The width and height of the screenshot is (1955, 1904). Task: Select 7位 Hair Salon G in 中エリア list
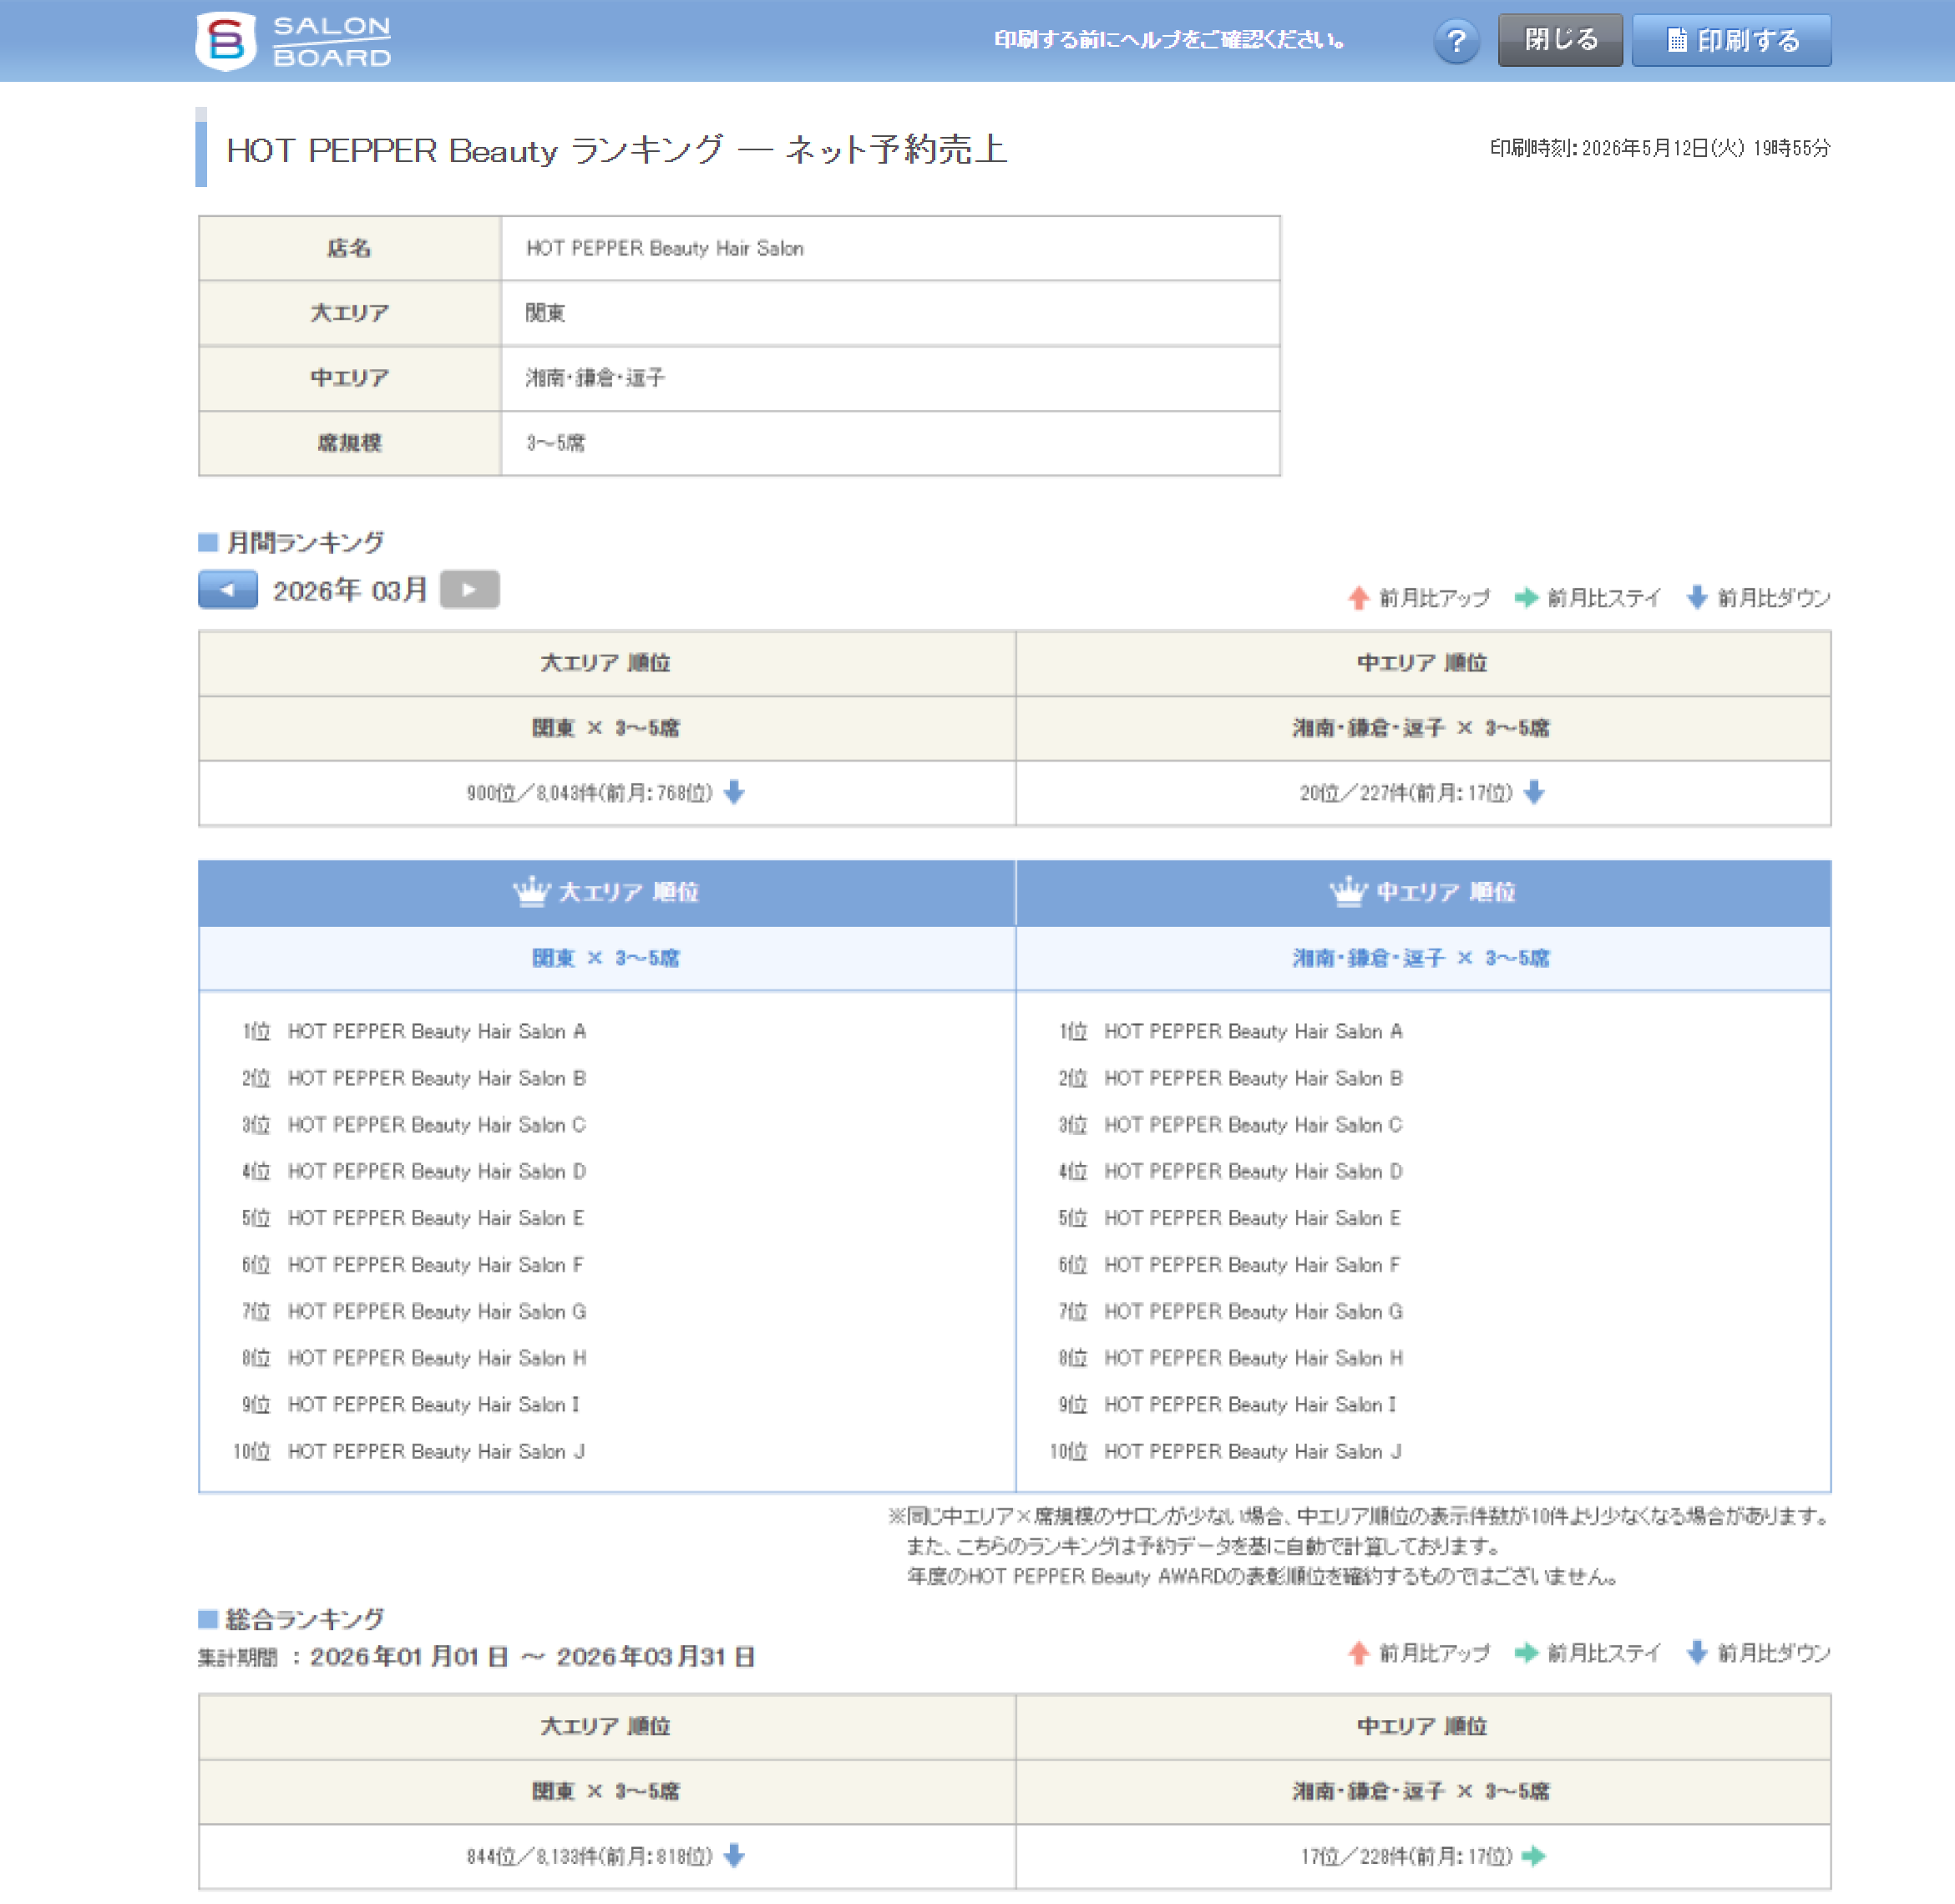1231,1311
